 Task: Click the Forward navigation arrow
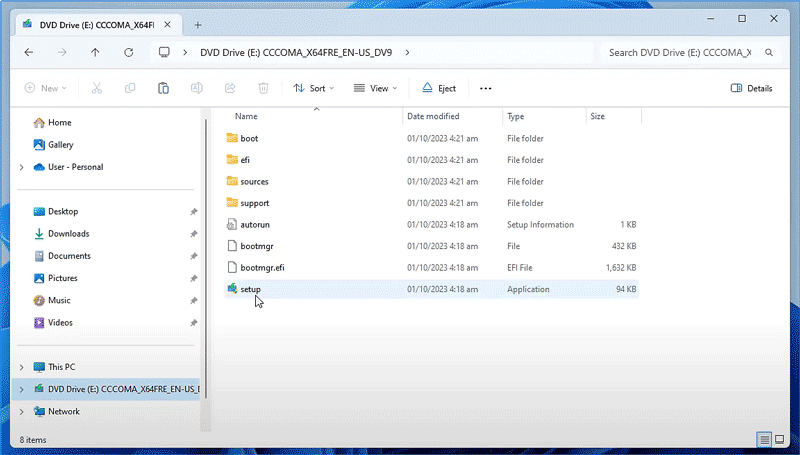point(62,52)
